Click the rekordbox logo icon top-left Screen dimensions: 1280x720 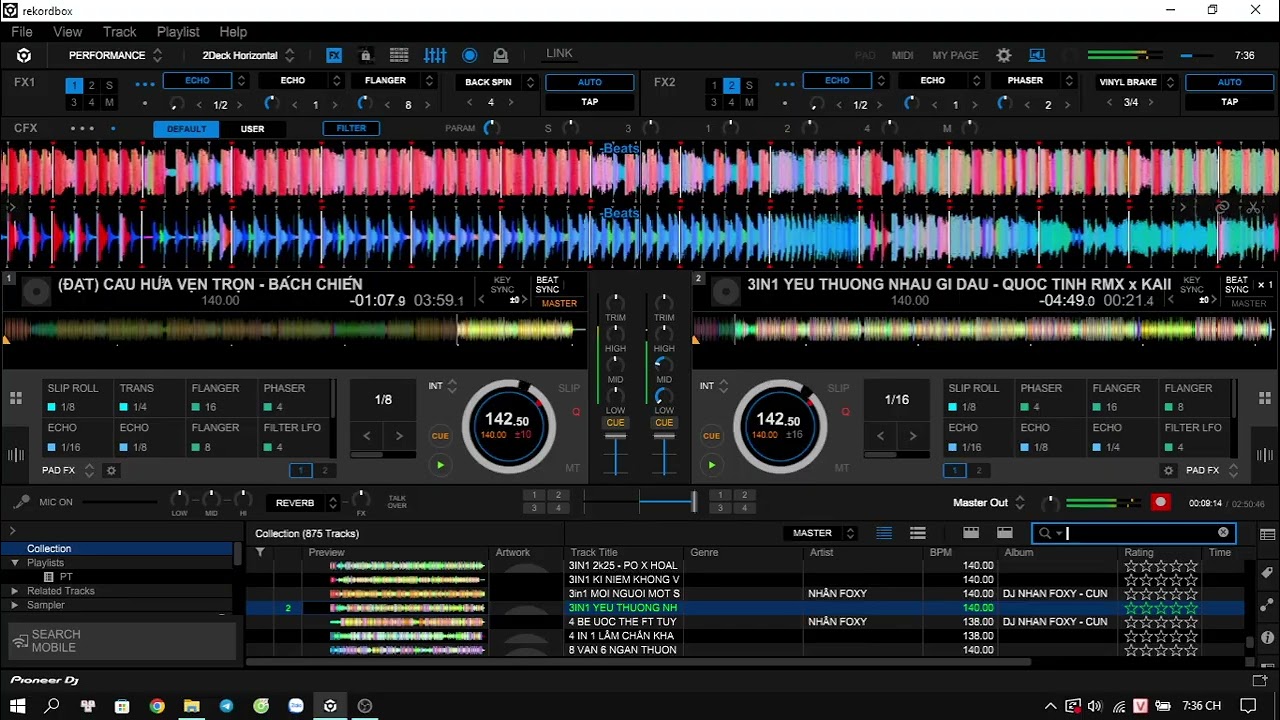tap(24, 56)
